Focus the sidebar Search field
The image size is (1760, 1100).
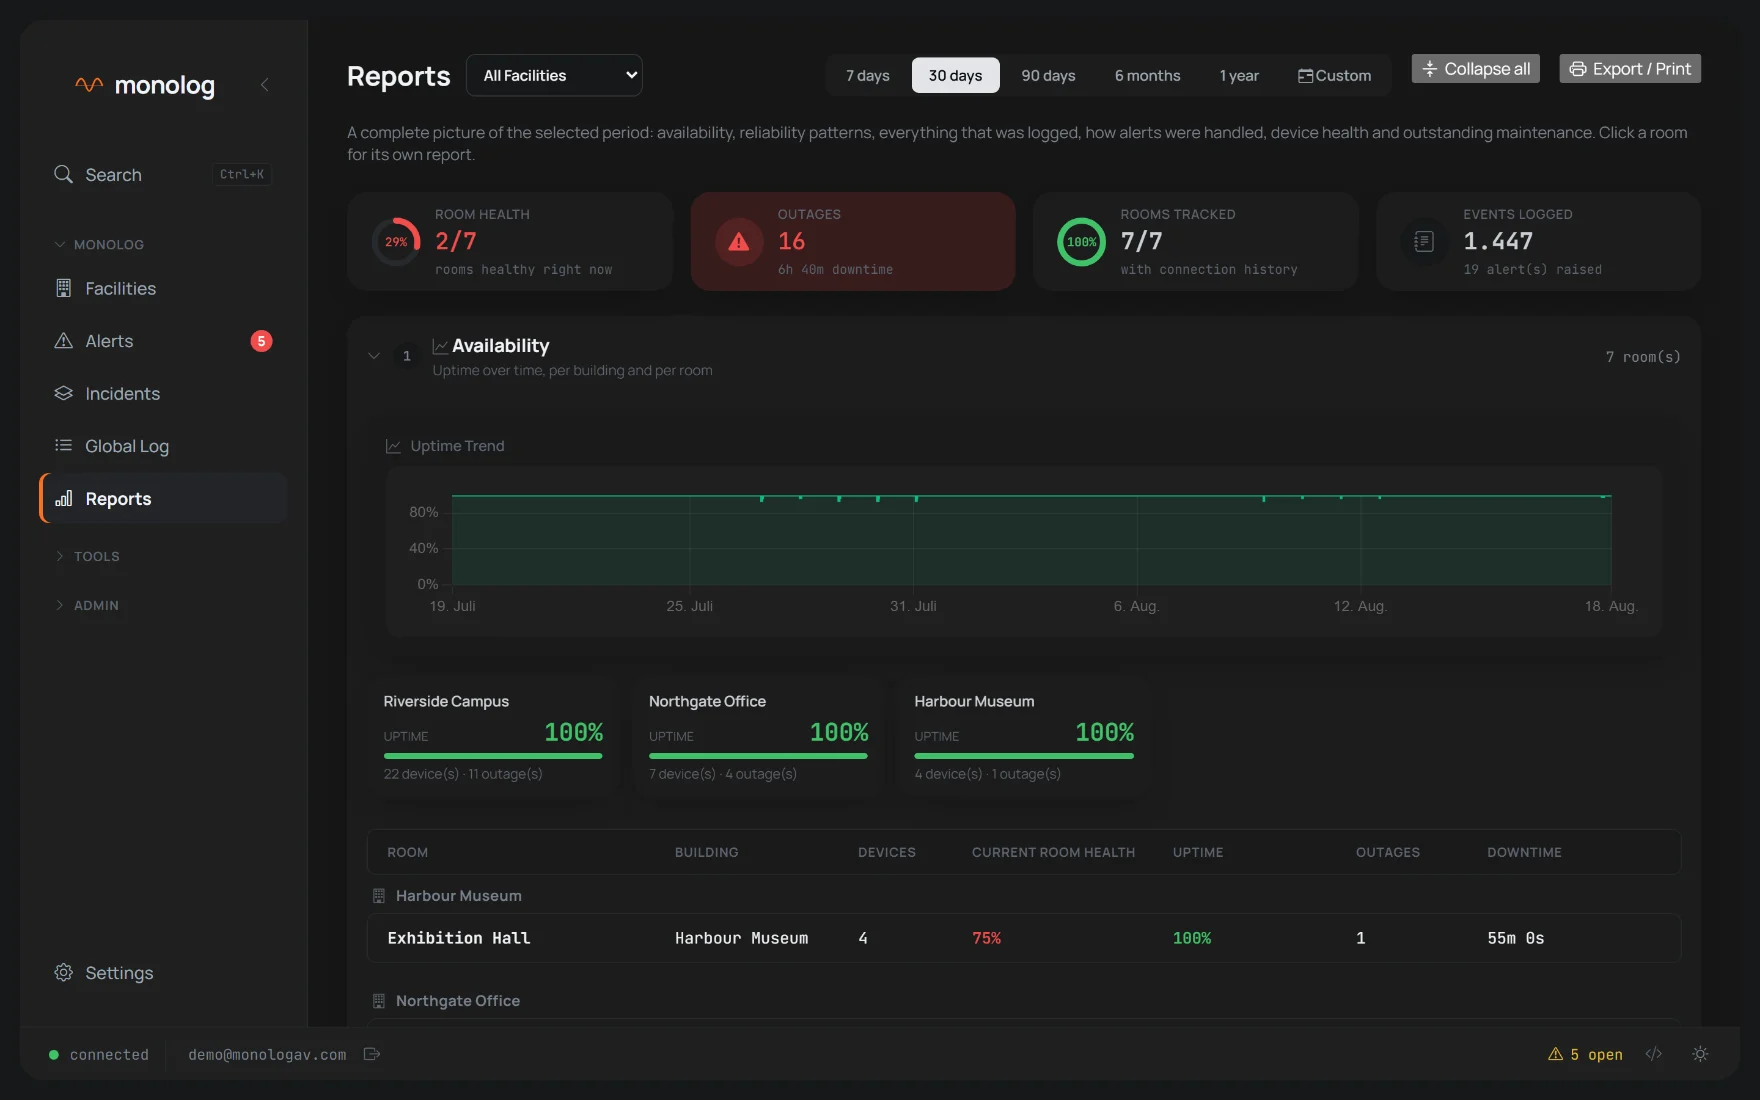pyautogui.click(x=163, y=174)
